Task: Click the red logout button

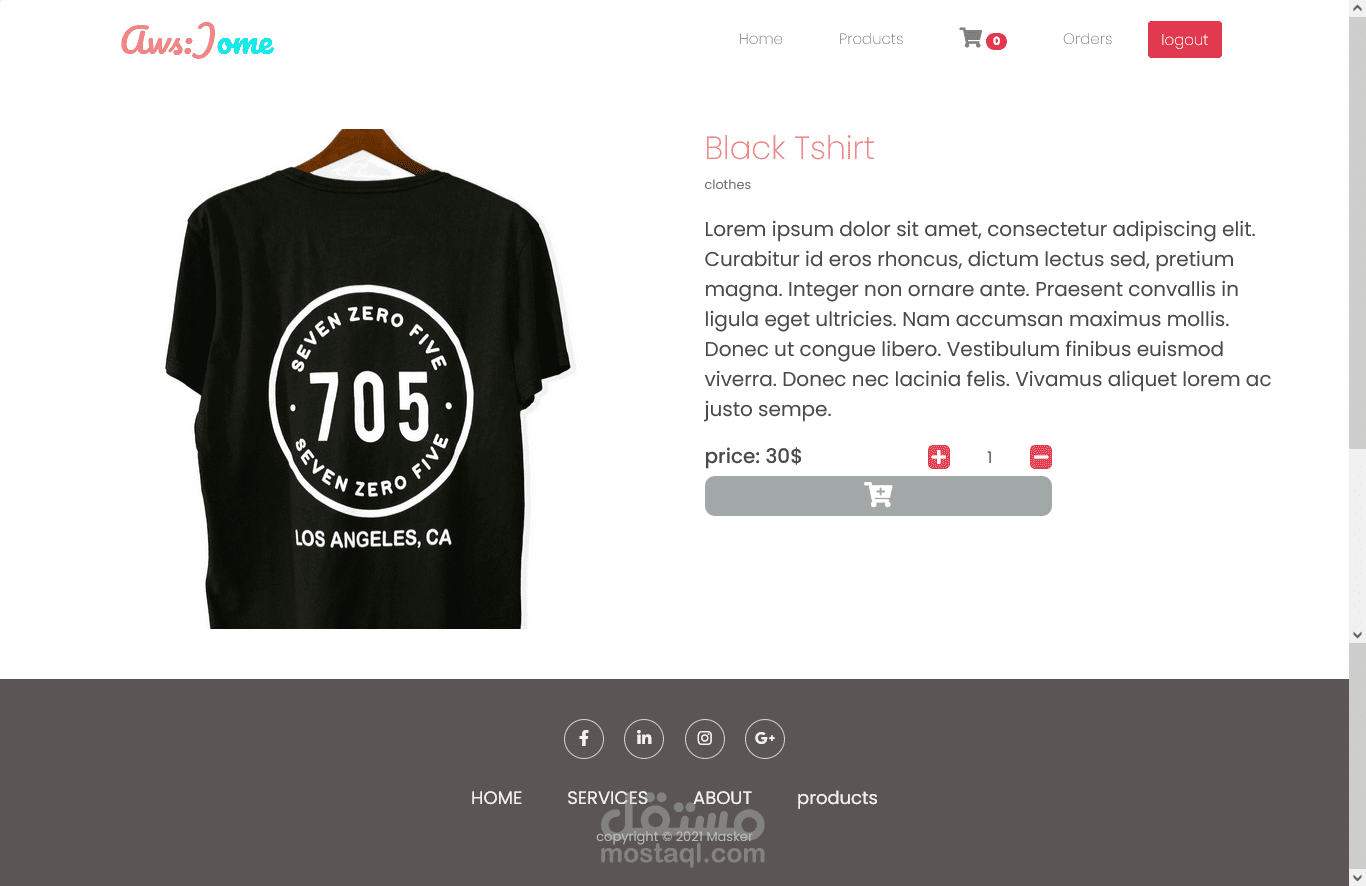Action: click(x=1185, y=39)
